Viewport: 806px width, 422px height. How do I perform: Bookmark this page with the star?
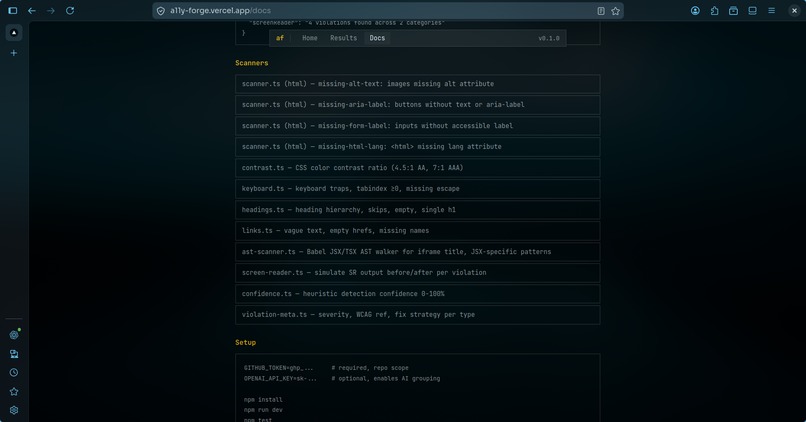pos(615,11)
